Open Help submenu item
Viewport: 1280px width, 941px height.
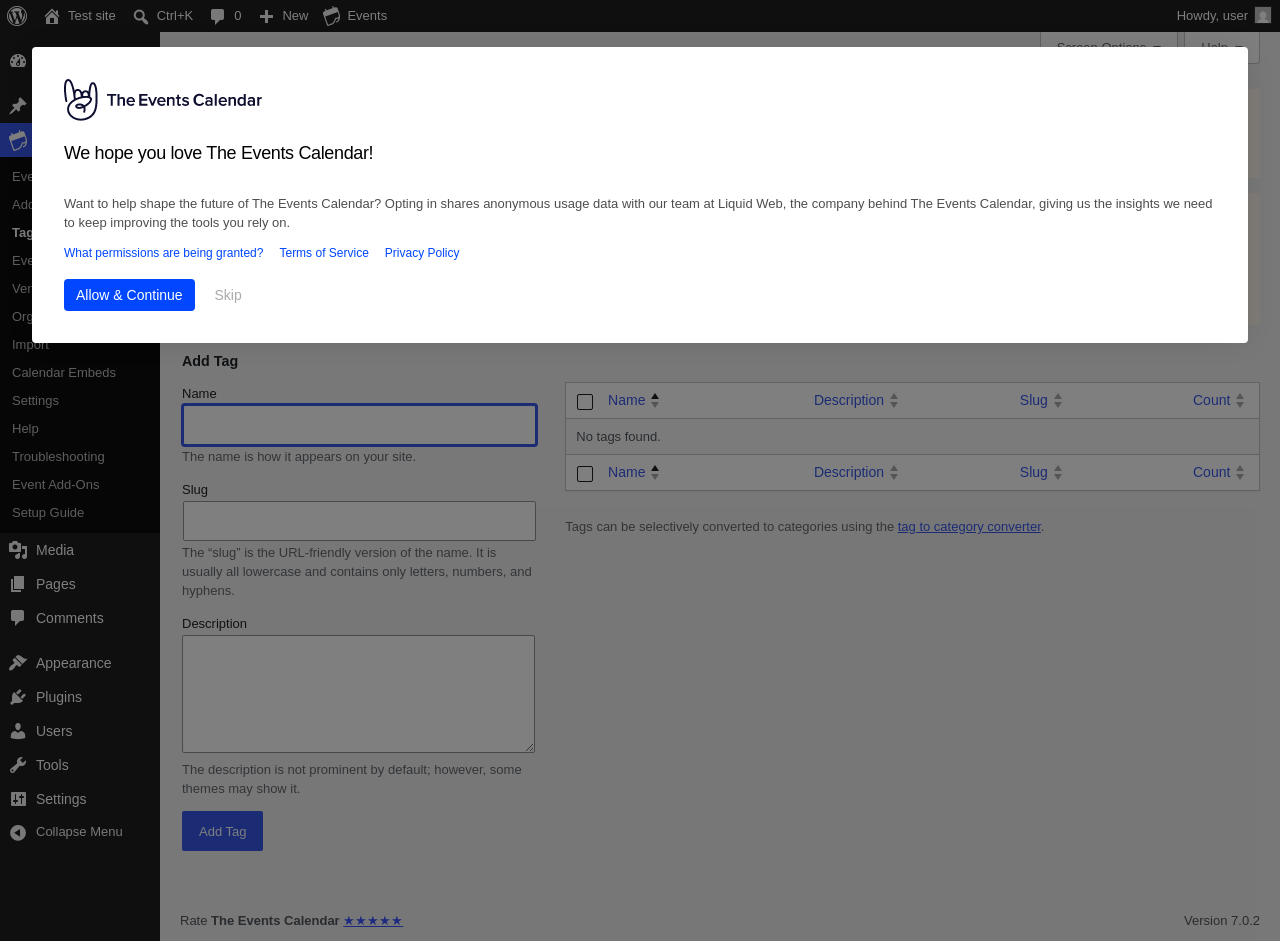point(25,429)
